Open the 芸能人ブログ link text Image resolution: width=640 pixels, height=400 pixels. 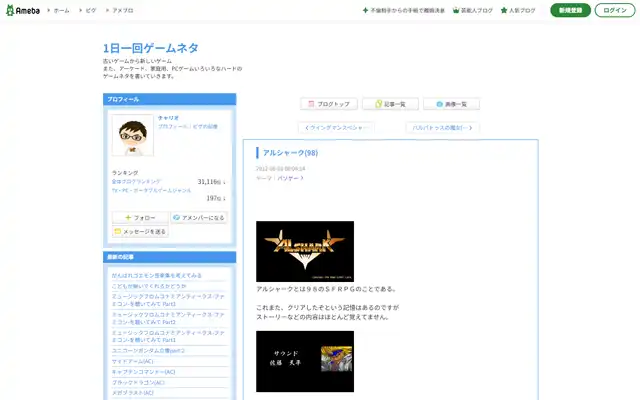(x=477, y=11)
